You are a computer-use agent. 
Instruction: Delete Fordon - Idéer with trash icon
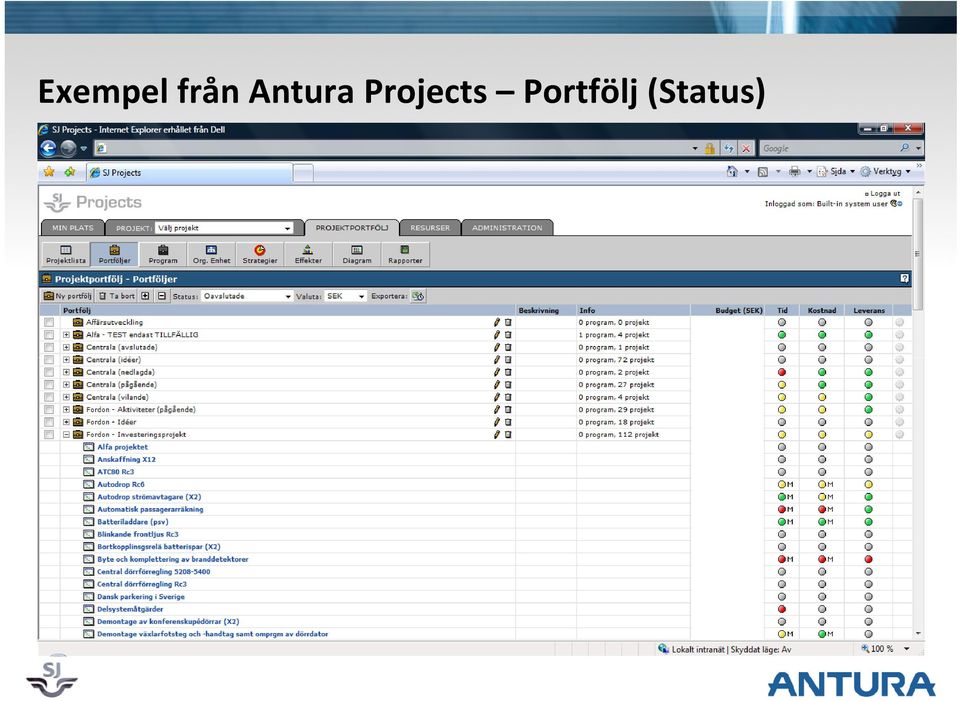(508, 422)
